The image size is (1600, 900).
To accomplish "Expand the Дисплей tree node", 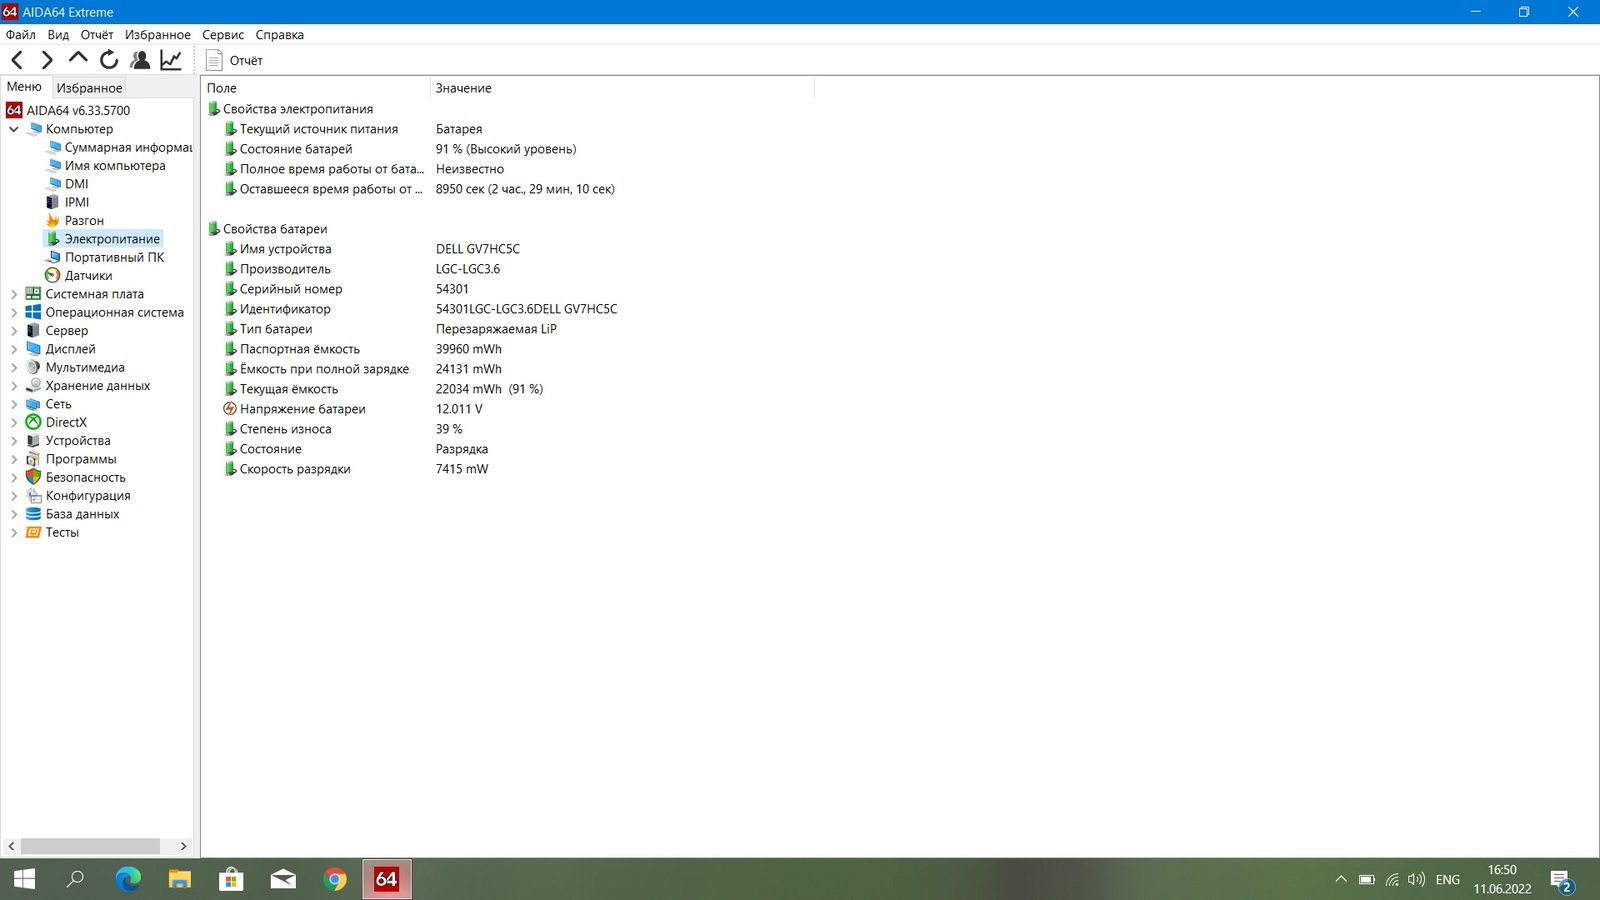I will click(14, 349).
